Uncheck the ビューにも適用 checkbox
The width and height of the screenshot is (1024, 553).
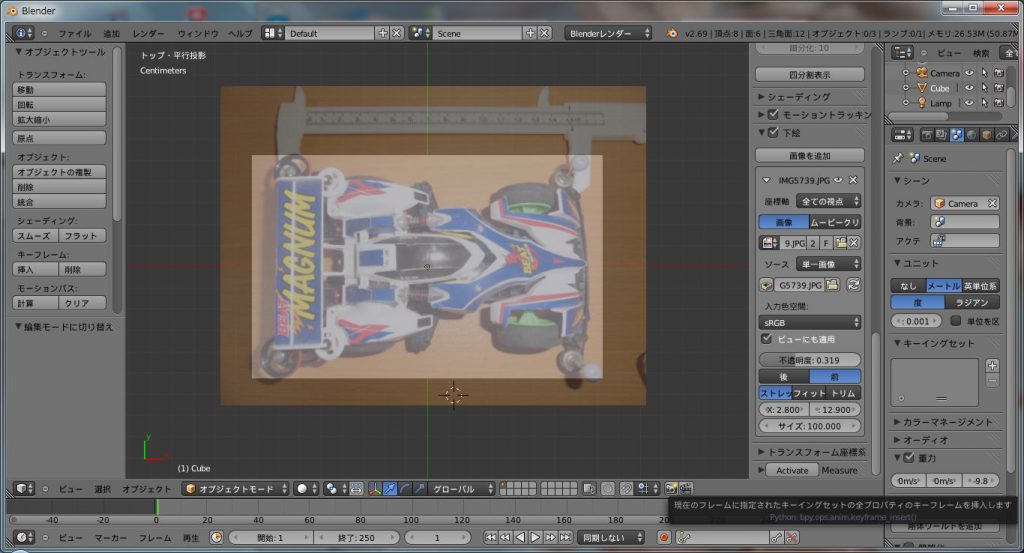click(x=767, y=339)
